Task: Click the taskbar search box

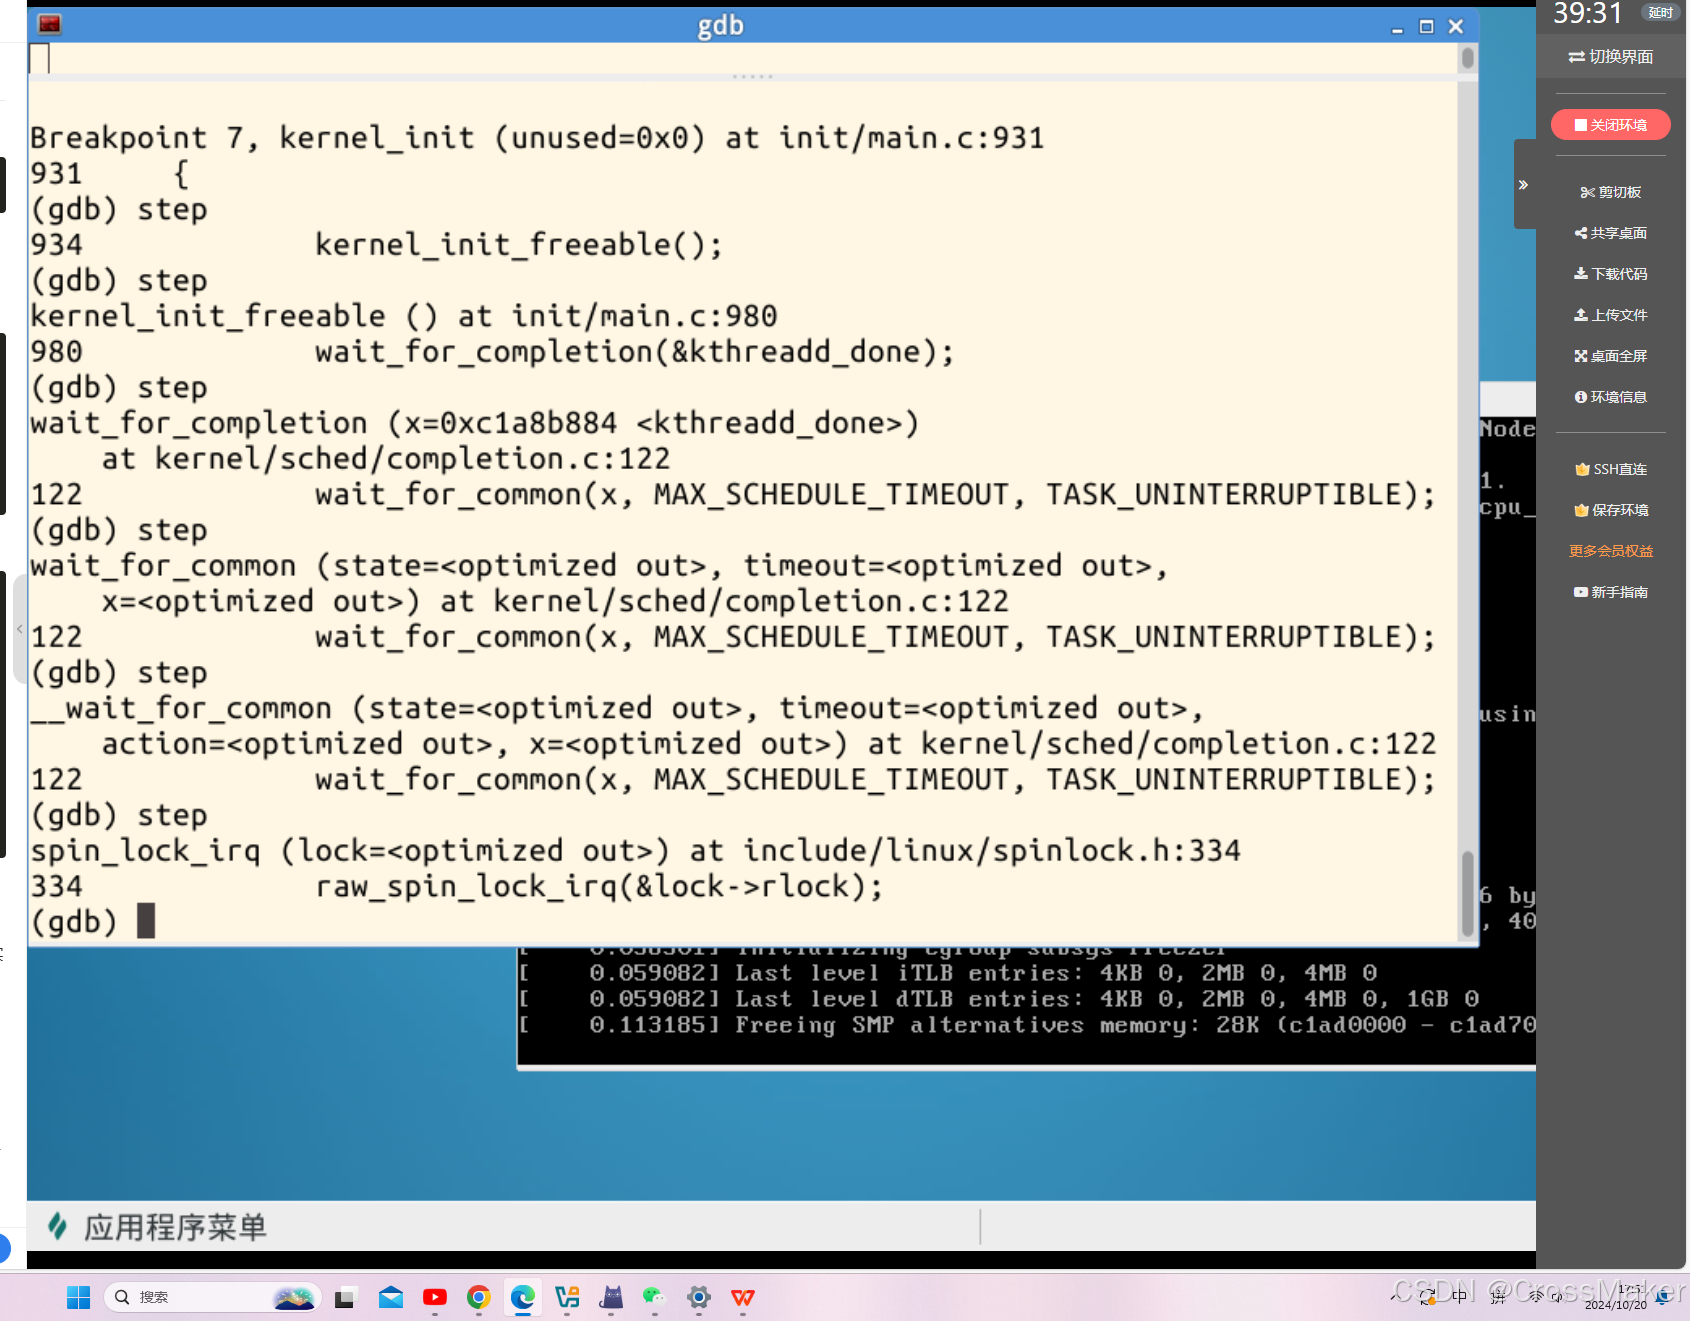Action: click(x=212, y=1297)
